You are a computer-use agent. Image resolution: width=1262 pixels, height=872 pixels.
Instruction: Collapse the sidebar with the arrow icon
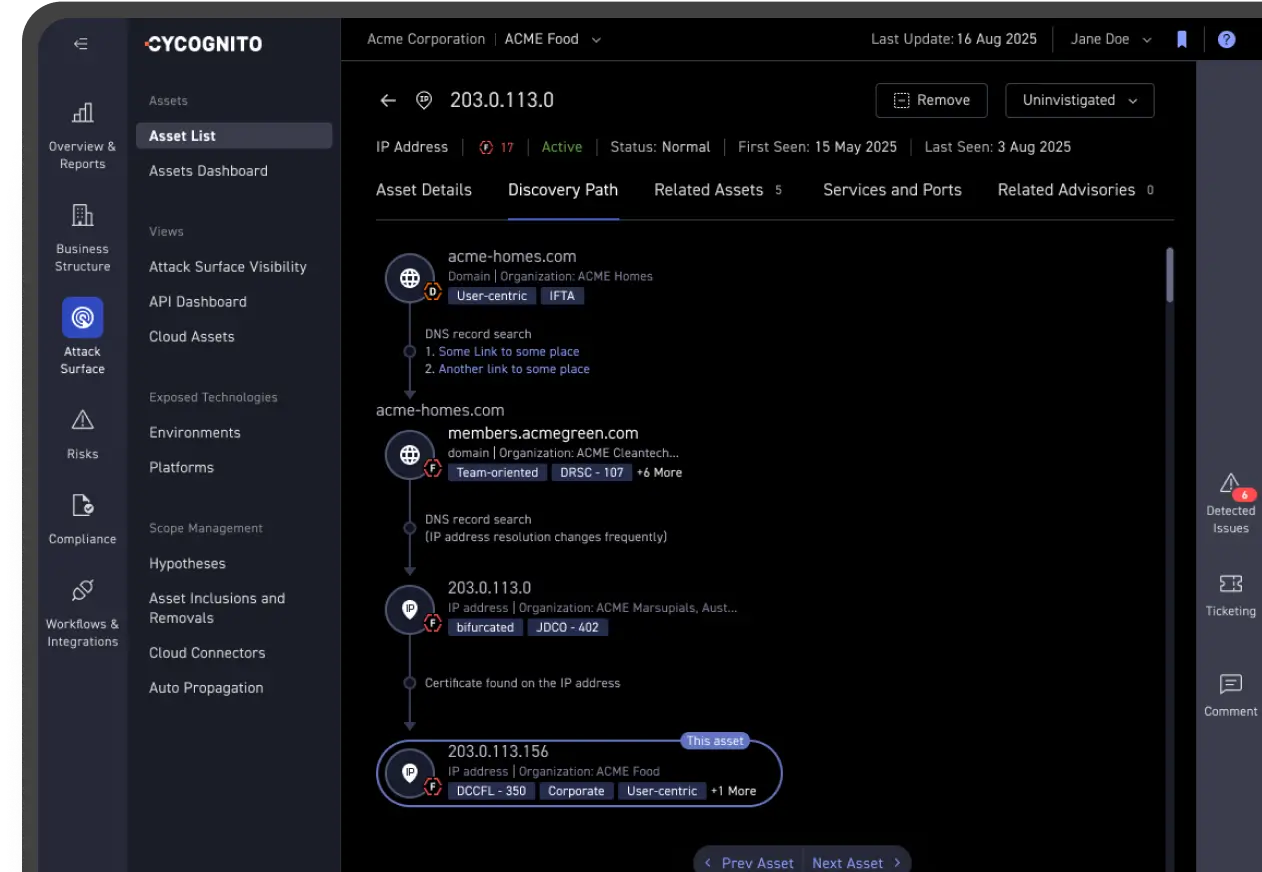click(81, 44)
